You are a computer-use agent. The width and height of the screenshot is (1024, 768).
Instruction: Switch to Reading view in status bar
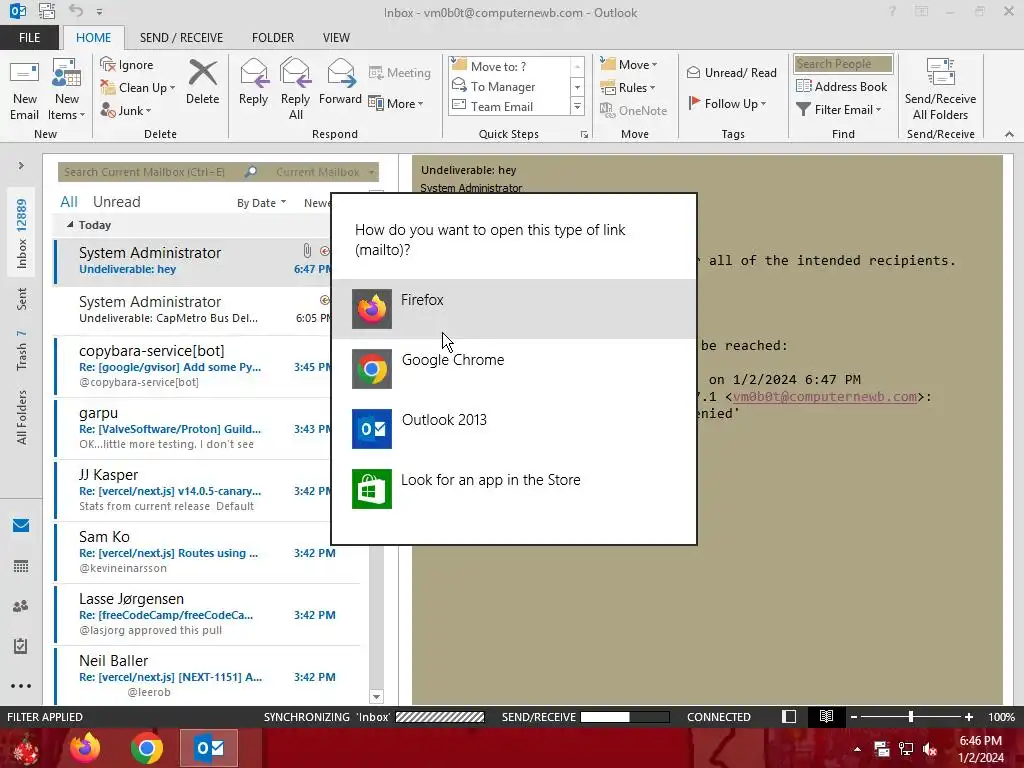click(826, 717)
